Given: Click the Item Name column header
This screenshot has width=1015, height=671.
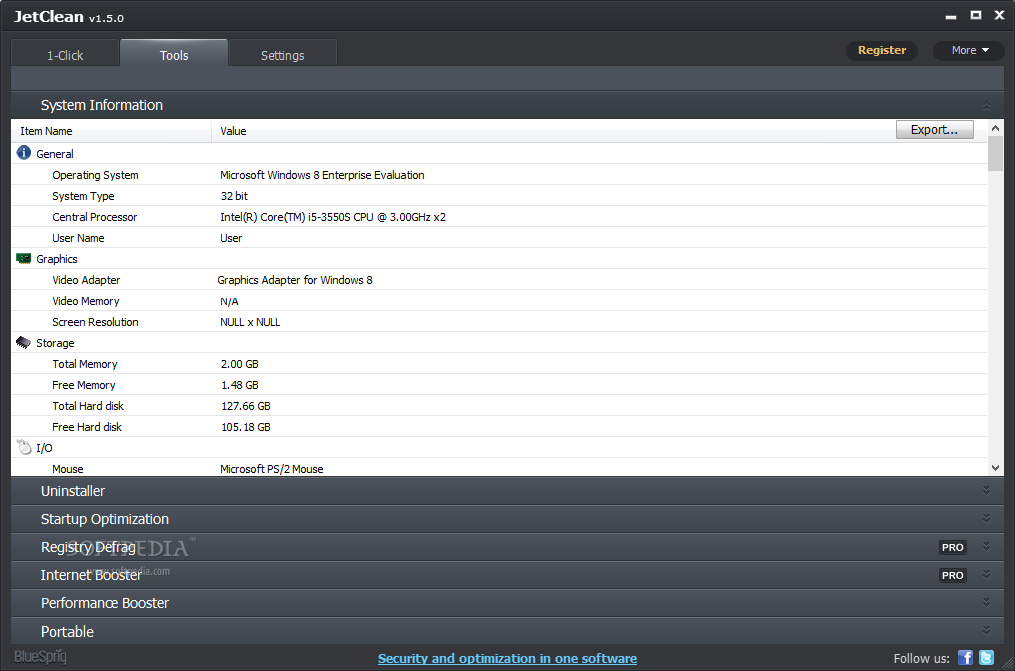Looking at the screenshot, I should (111, 131).
